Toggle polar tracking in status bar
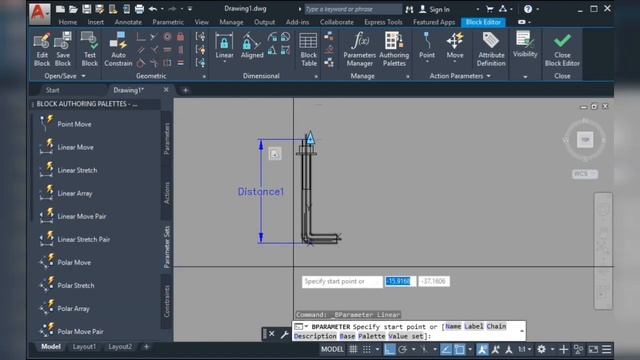 [x=403, y=349]
